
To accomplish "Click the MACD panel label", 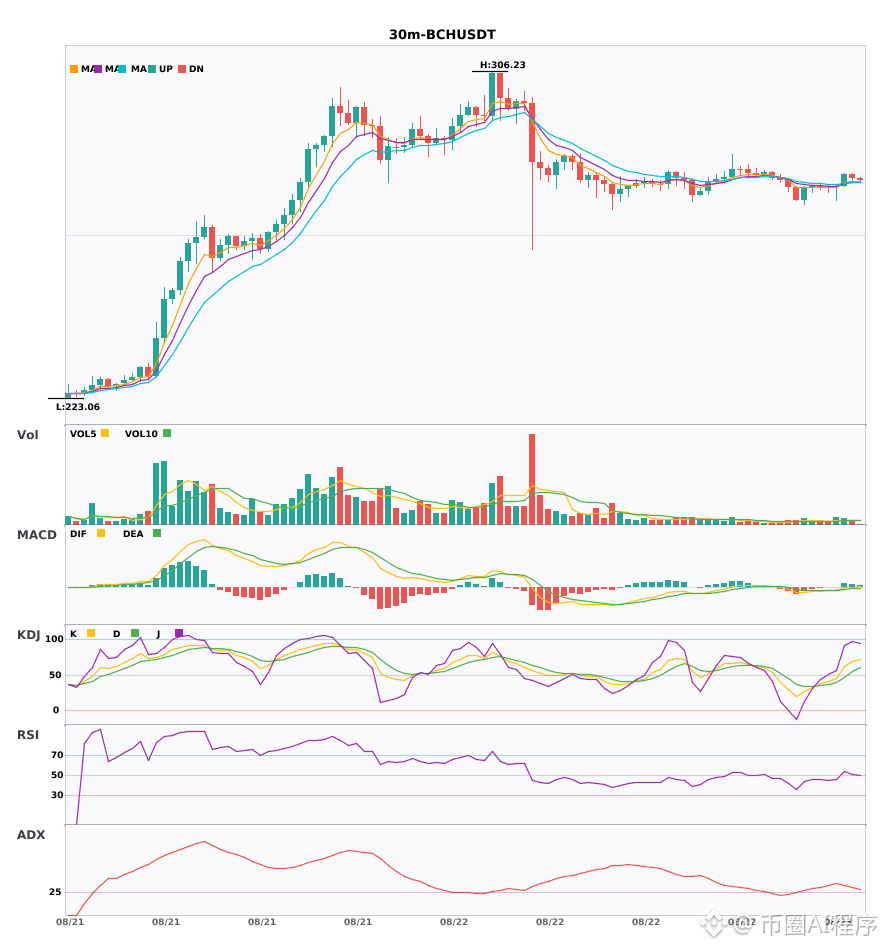I will (36, 535).
